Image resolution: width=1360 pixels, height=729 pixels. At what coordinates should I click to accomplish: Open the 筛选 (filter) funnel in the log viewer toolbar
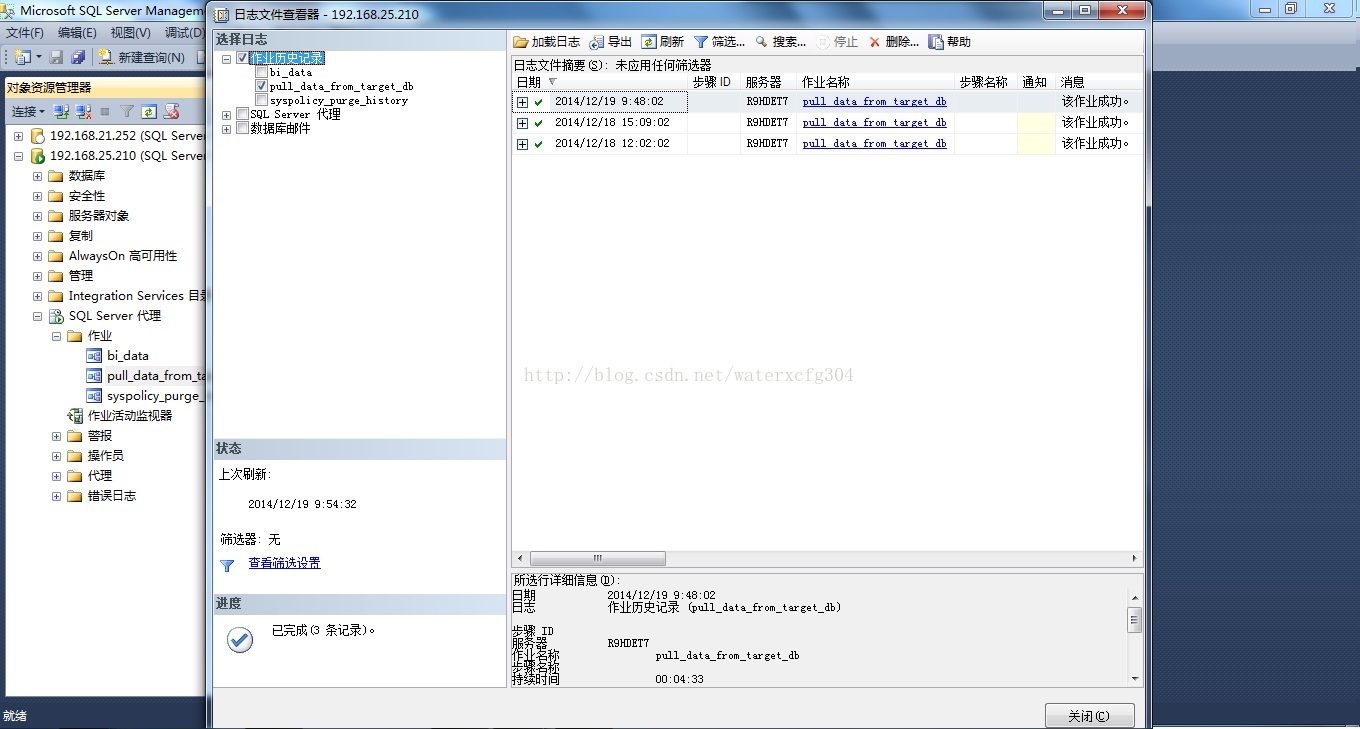click(701, 42)
